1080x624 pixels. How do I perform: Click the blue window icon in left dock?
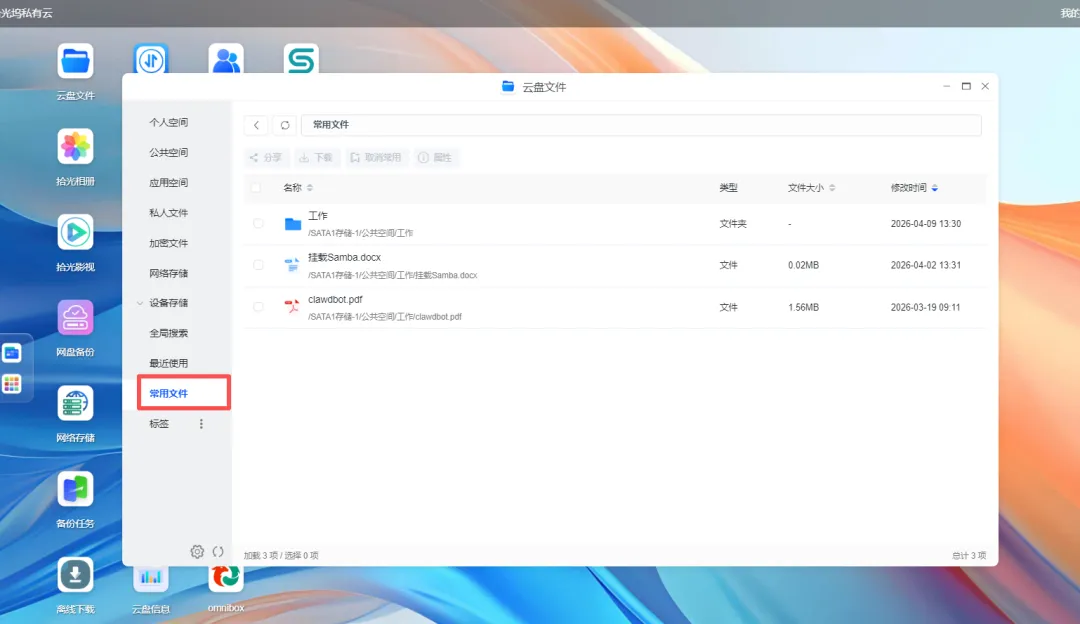click(x=12, y=353)
